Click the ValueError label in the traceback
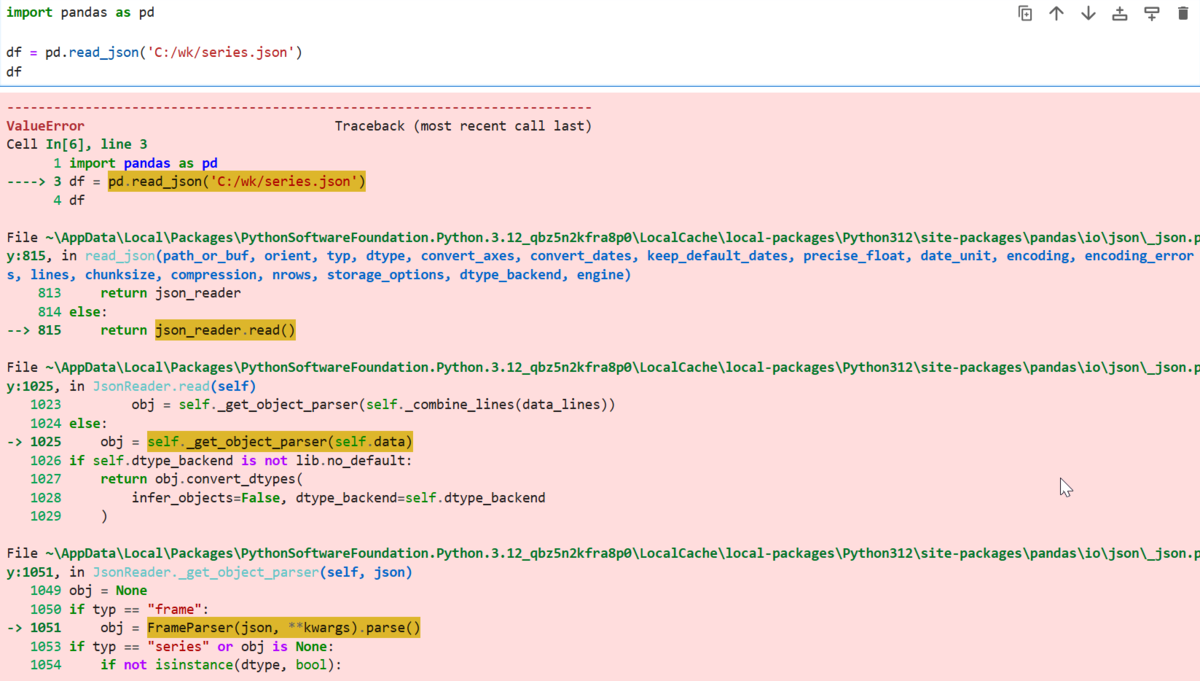 45,126
